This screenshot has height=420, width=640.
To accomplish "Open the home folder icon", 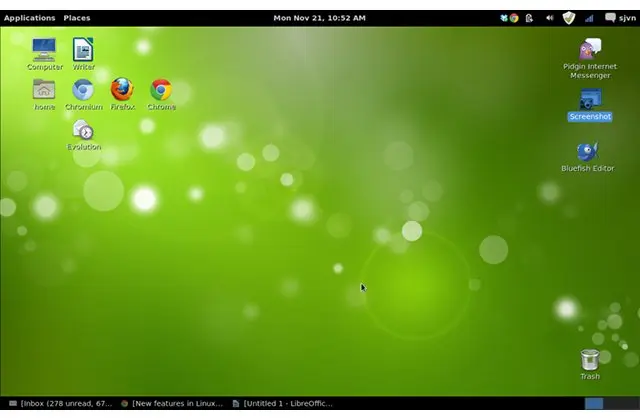I will pos(44,90).
